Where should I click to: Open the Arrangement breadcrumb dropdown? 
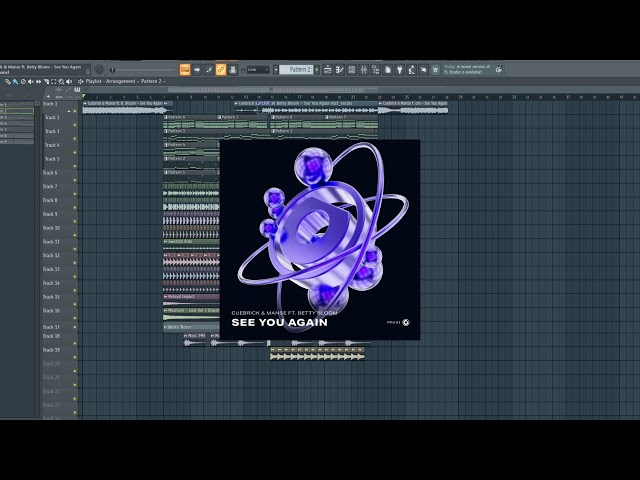click(x=121, y=82)
